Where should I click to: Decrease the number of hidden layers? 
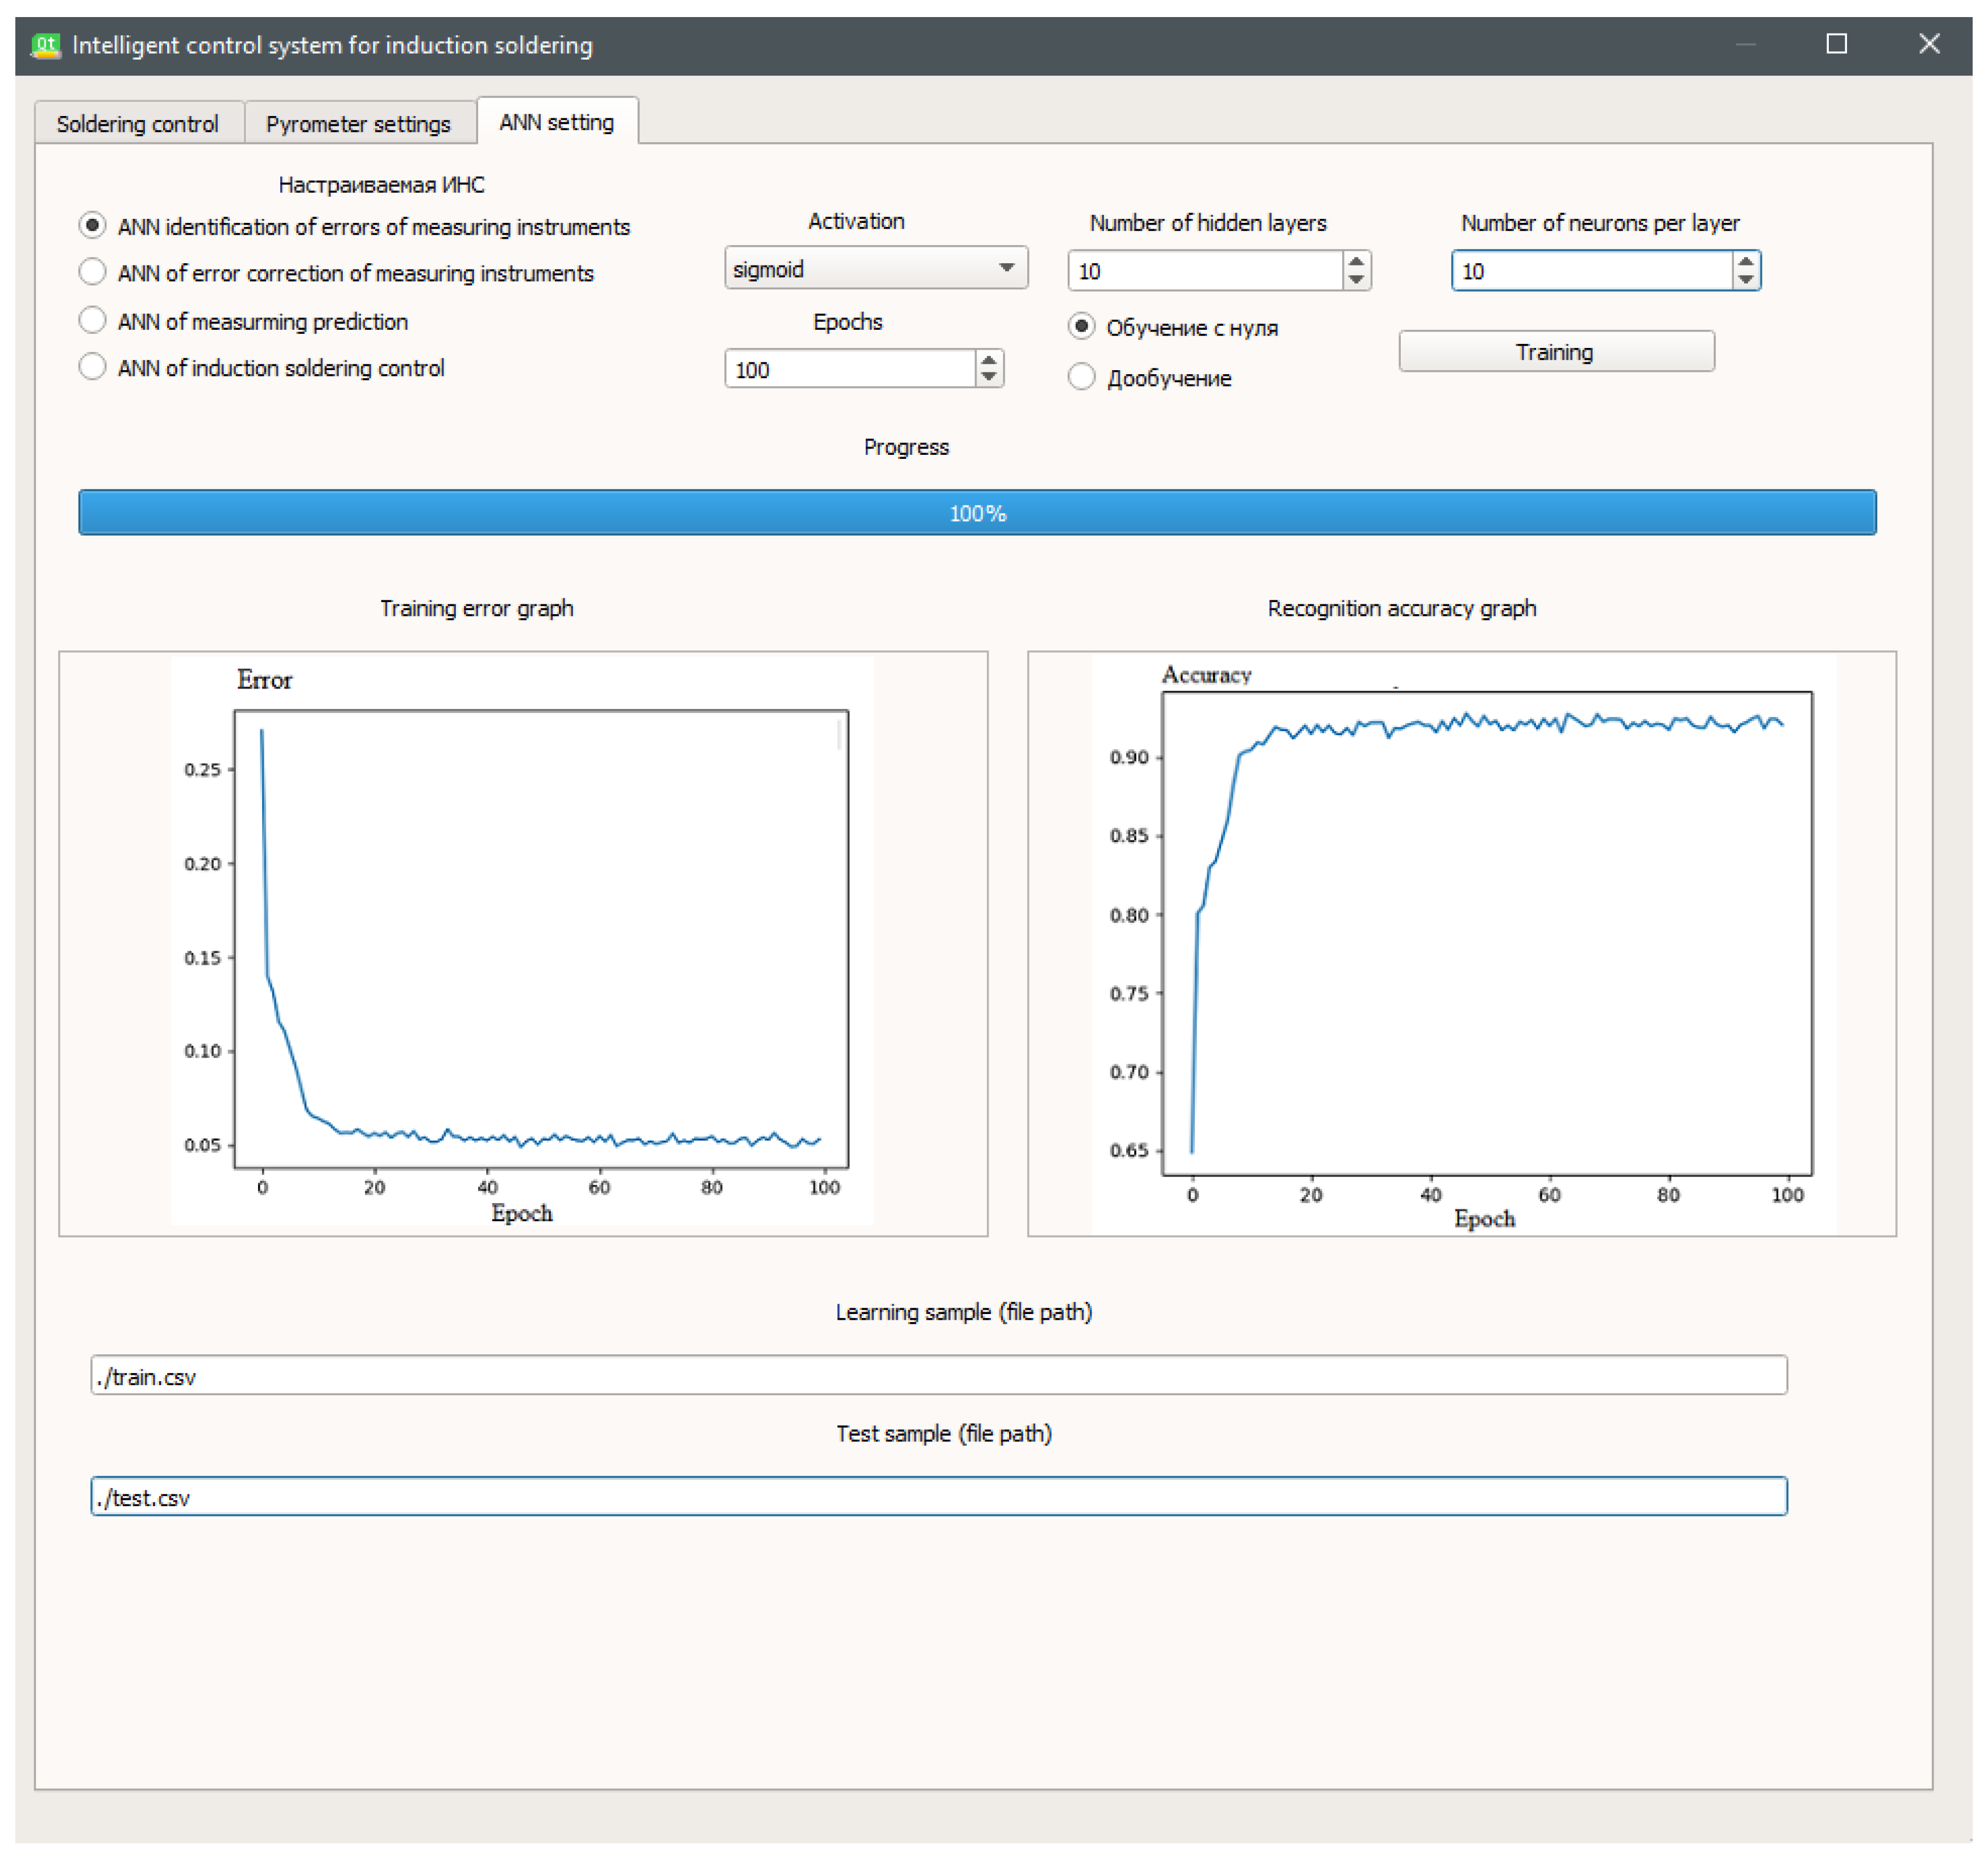tap(1356, 280)
